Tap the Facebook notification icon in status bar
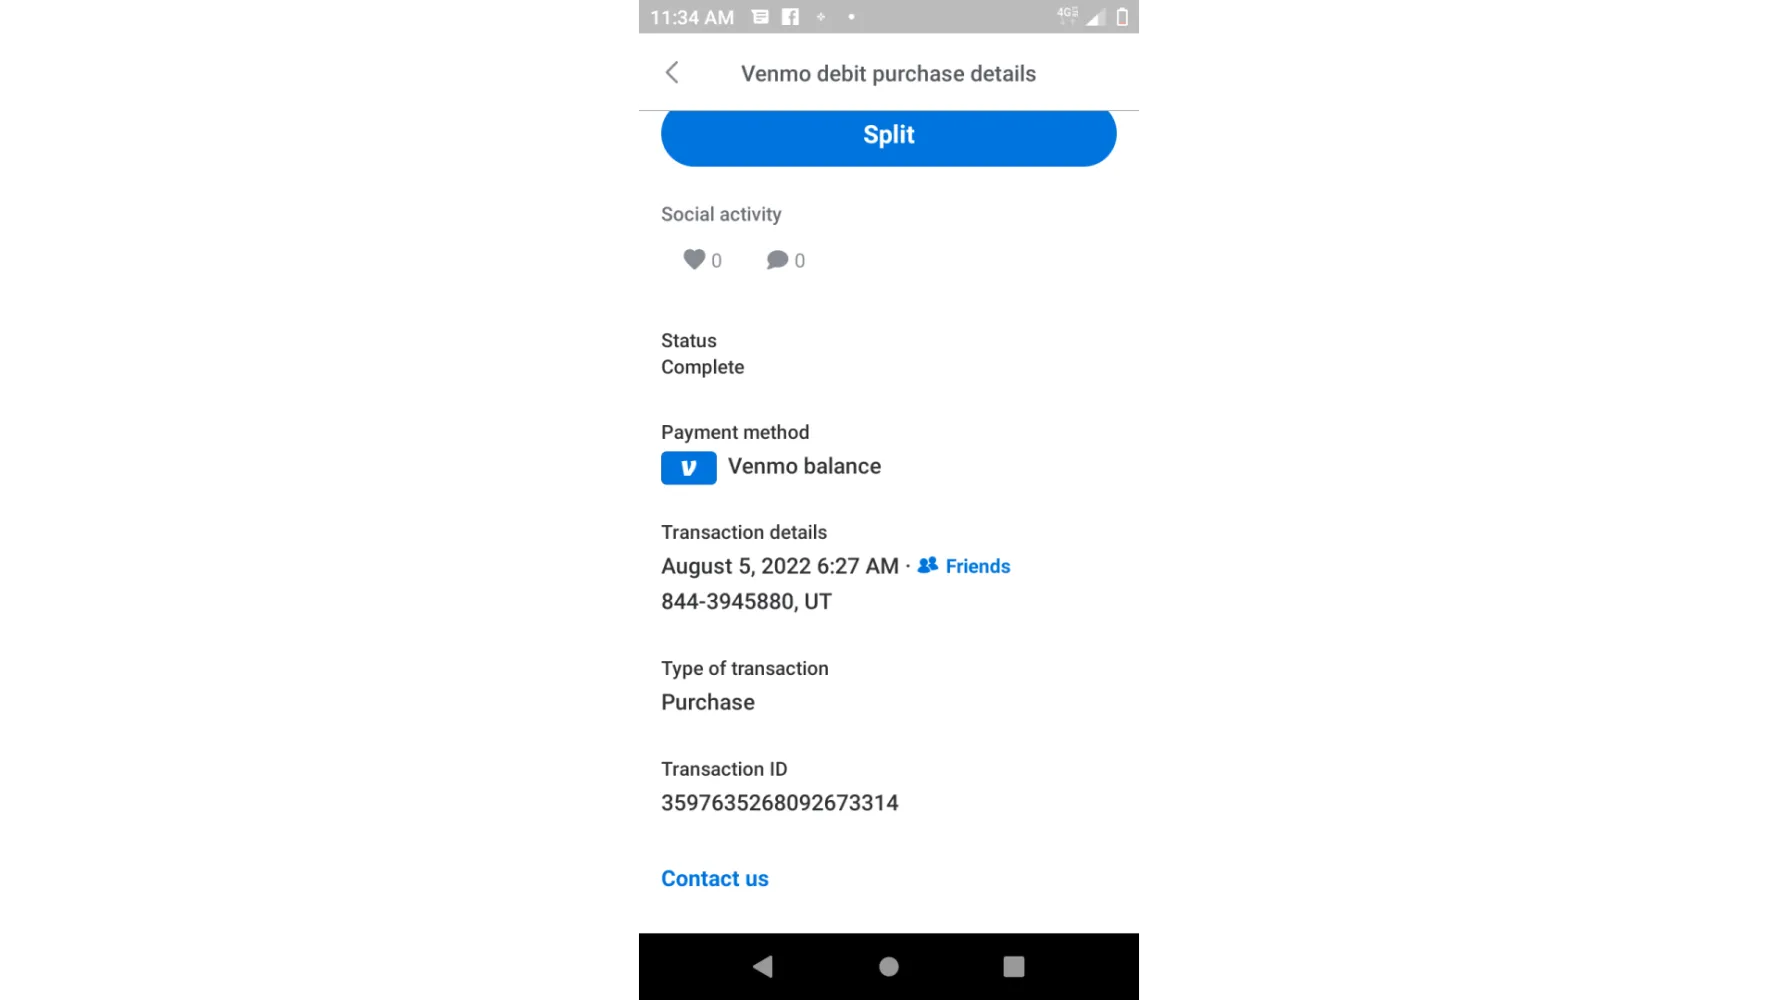Viewport: 1778px width, 1000px height. tap(790, 17)
